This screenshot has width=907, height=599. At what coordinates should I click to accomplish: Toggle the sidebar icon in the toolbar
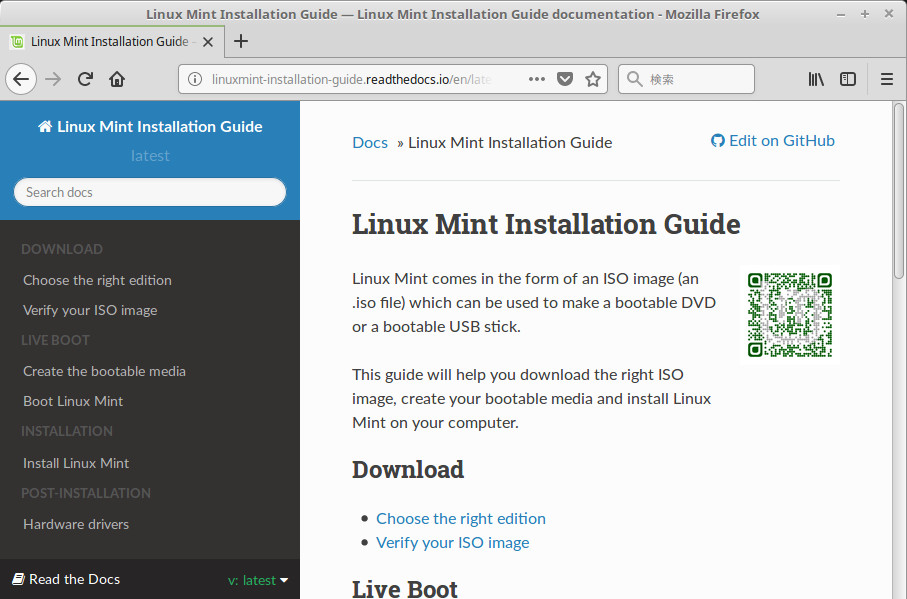point(848,78)
